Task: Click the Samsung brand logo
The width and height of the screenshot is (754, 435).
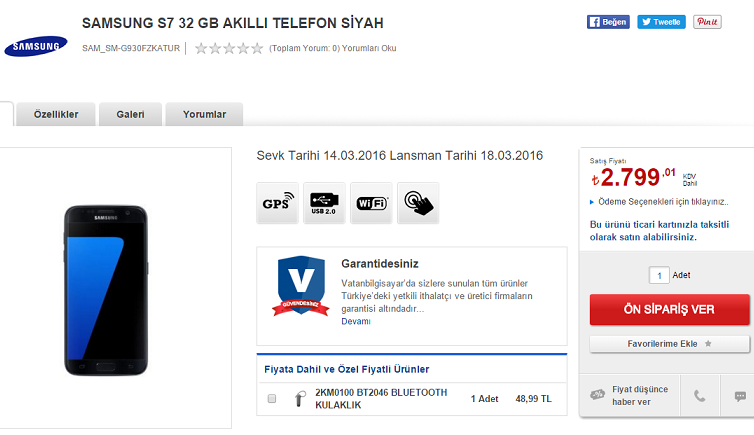Action: click(36, 46)
